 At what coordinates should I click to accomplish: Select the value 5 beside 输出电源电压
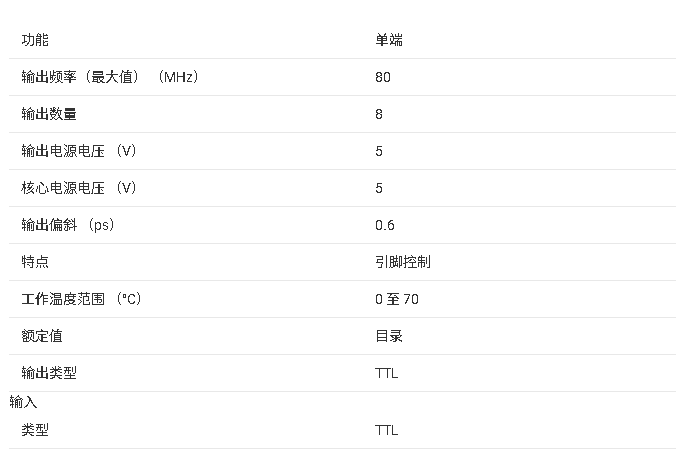click(379, 151)
